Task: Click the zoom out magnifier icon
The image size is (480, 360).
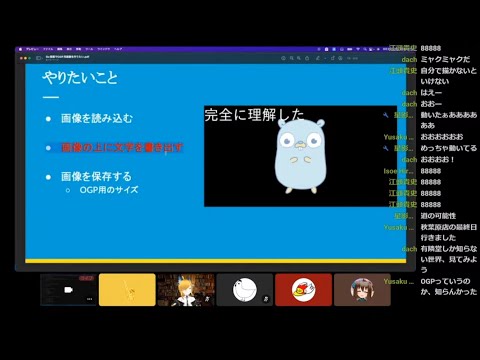Action: 292,58
